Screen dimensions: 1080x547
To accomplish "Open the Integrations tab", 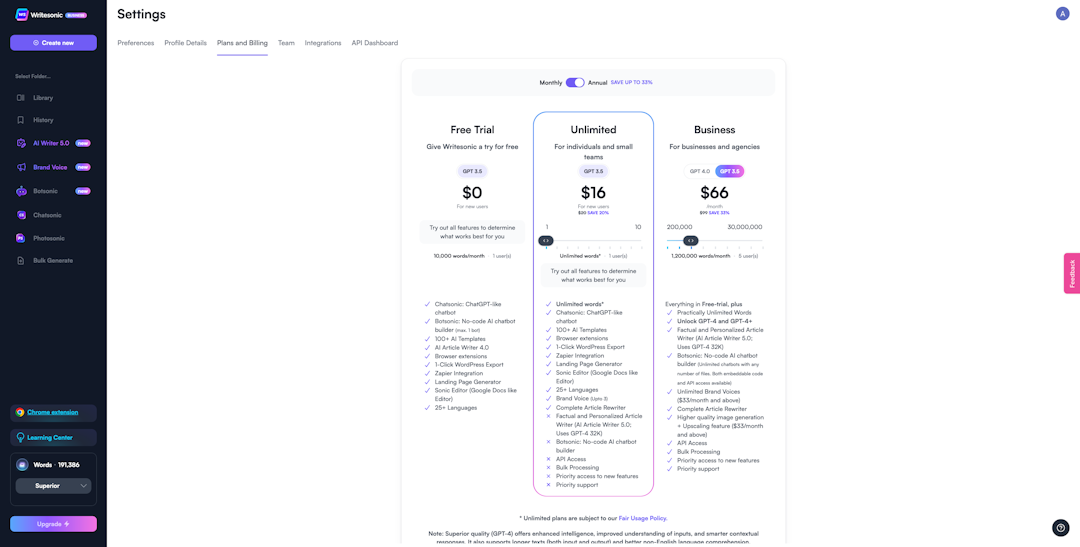I will 323,43.
